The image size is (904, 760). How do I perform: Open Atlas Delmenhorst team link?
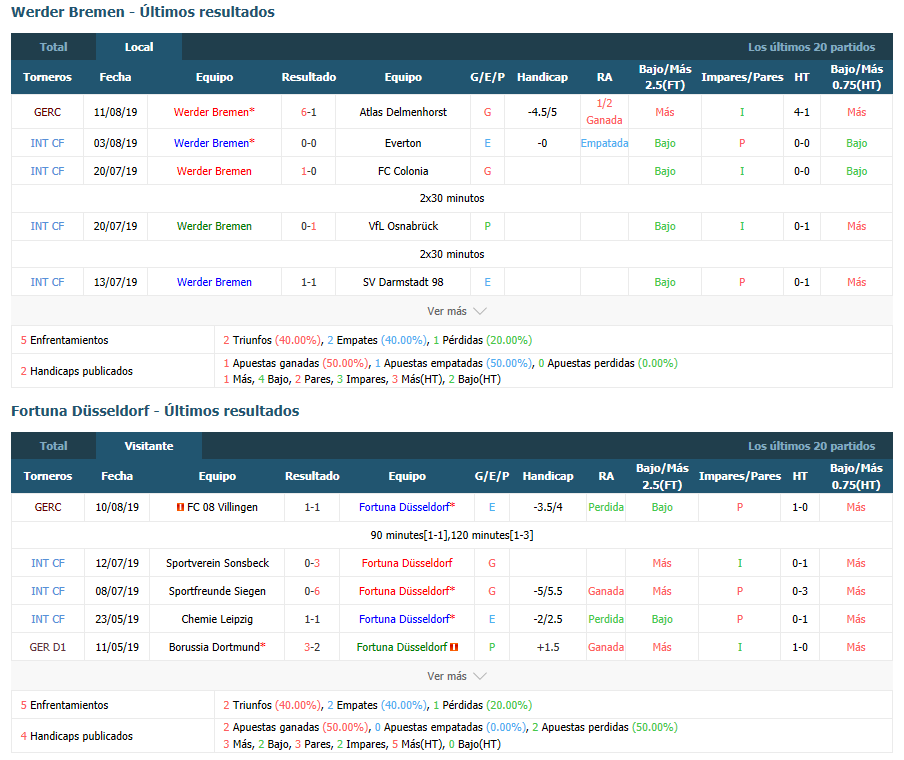[403, 112]
